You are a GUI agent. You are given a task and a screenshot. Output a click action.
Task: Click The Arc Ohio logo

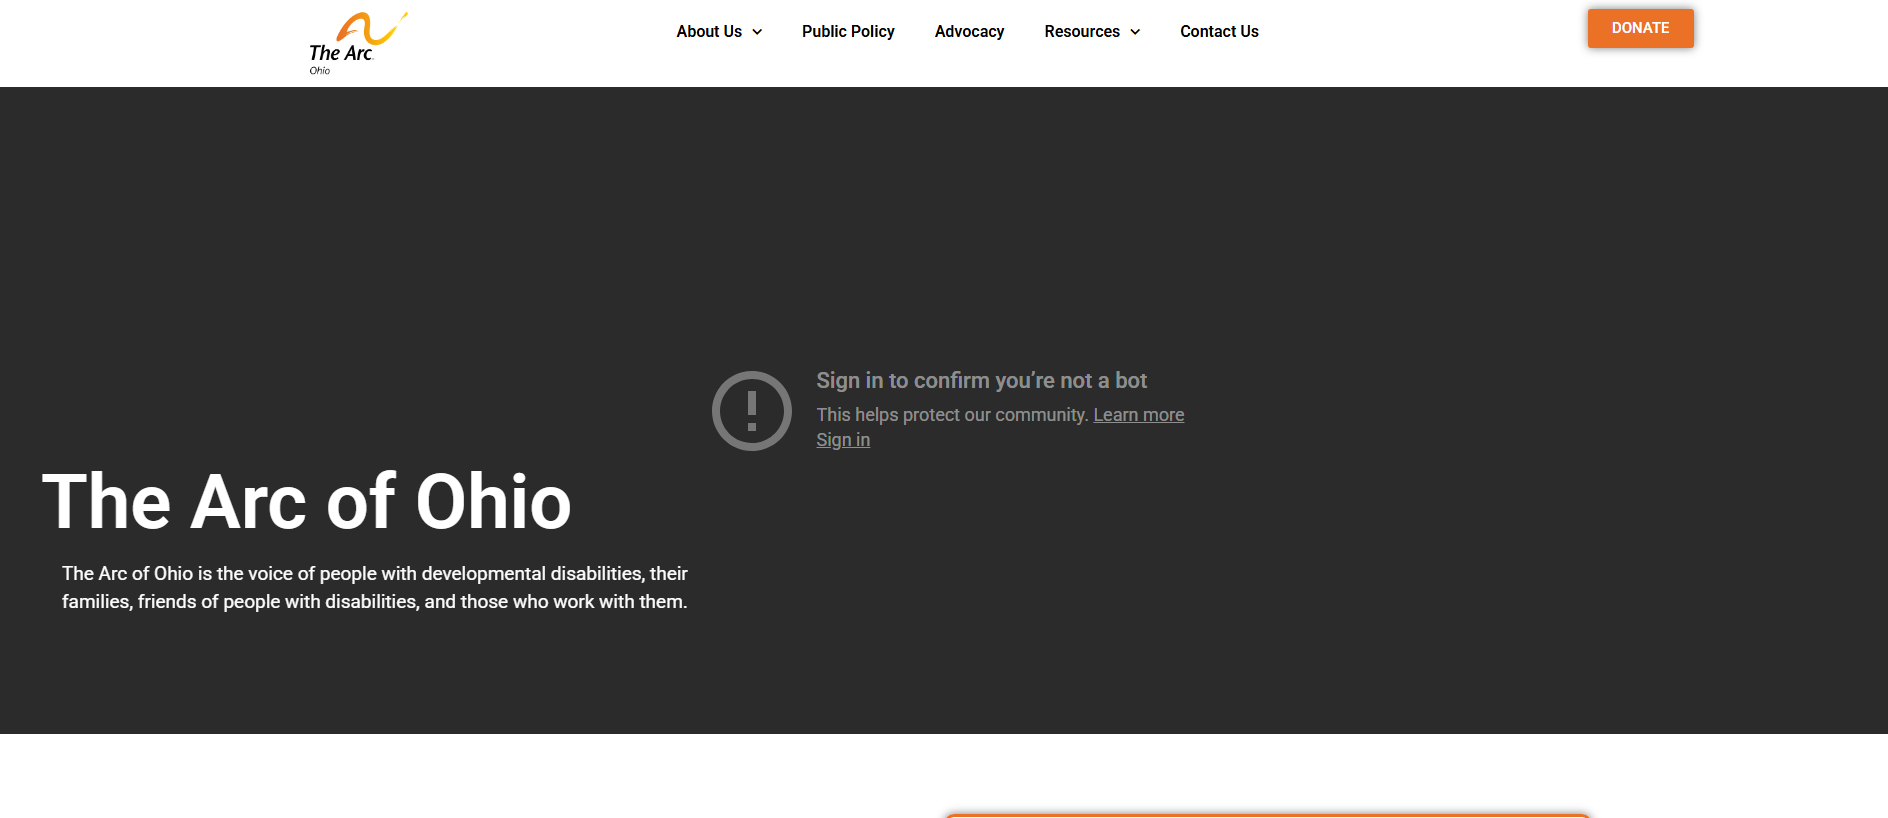pyautogui.click(x=358, y=43)
